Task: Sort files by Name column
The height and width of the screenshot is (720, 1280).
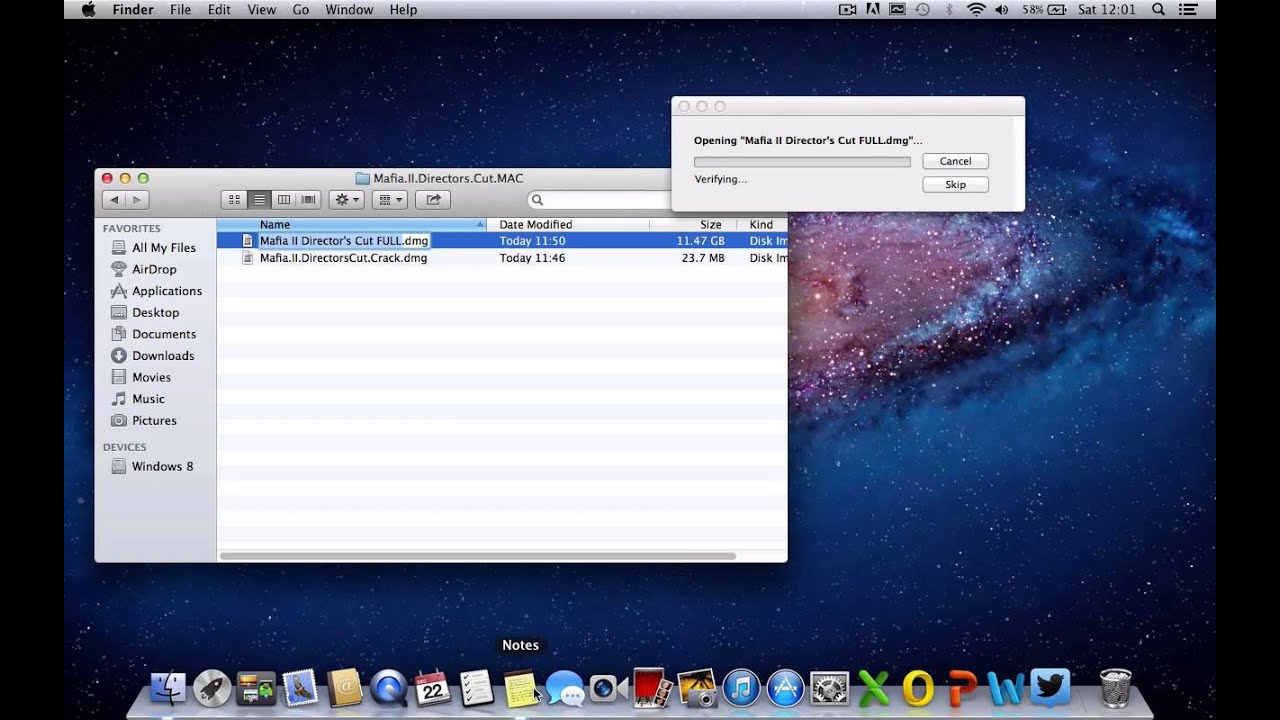Action: [x=352, y=225]
